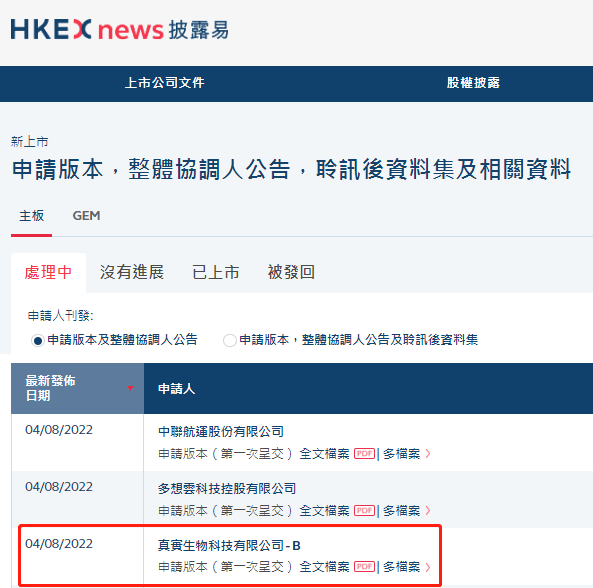Select 申請版本，整體協調人公告及聆訊後資料集 radio option
The width and height of the screenshot is (593, 588).
pyautogui.click(x=230, y=340)
